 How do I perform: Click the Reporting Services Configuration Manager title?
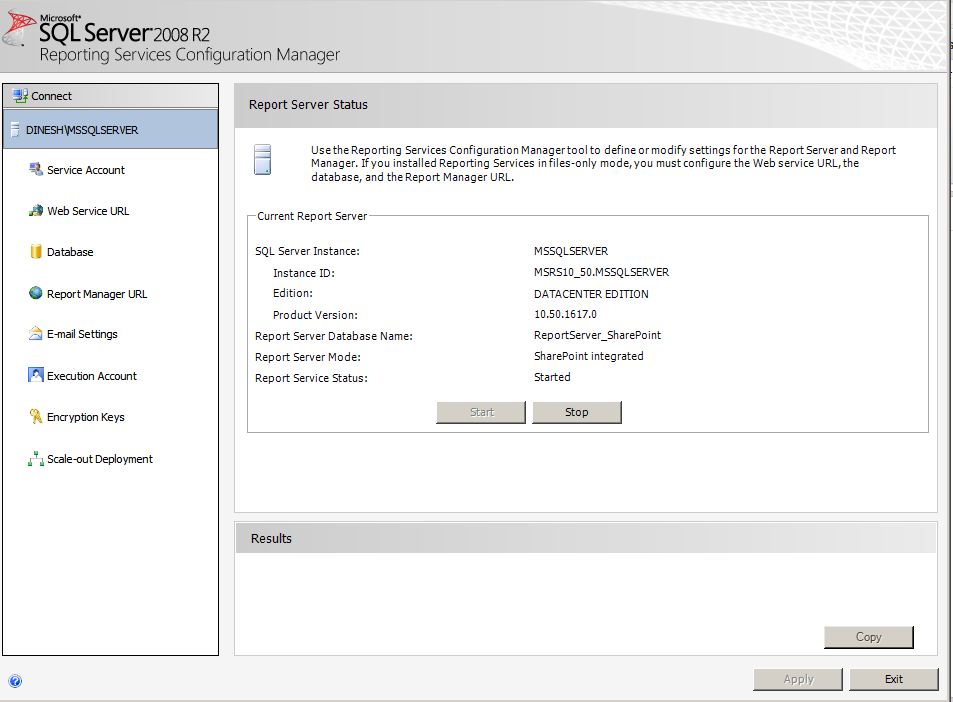tap(190, 55)
